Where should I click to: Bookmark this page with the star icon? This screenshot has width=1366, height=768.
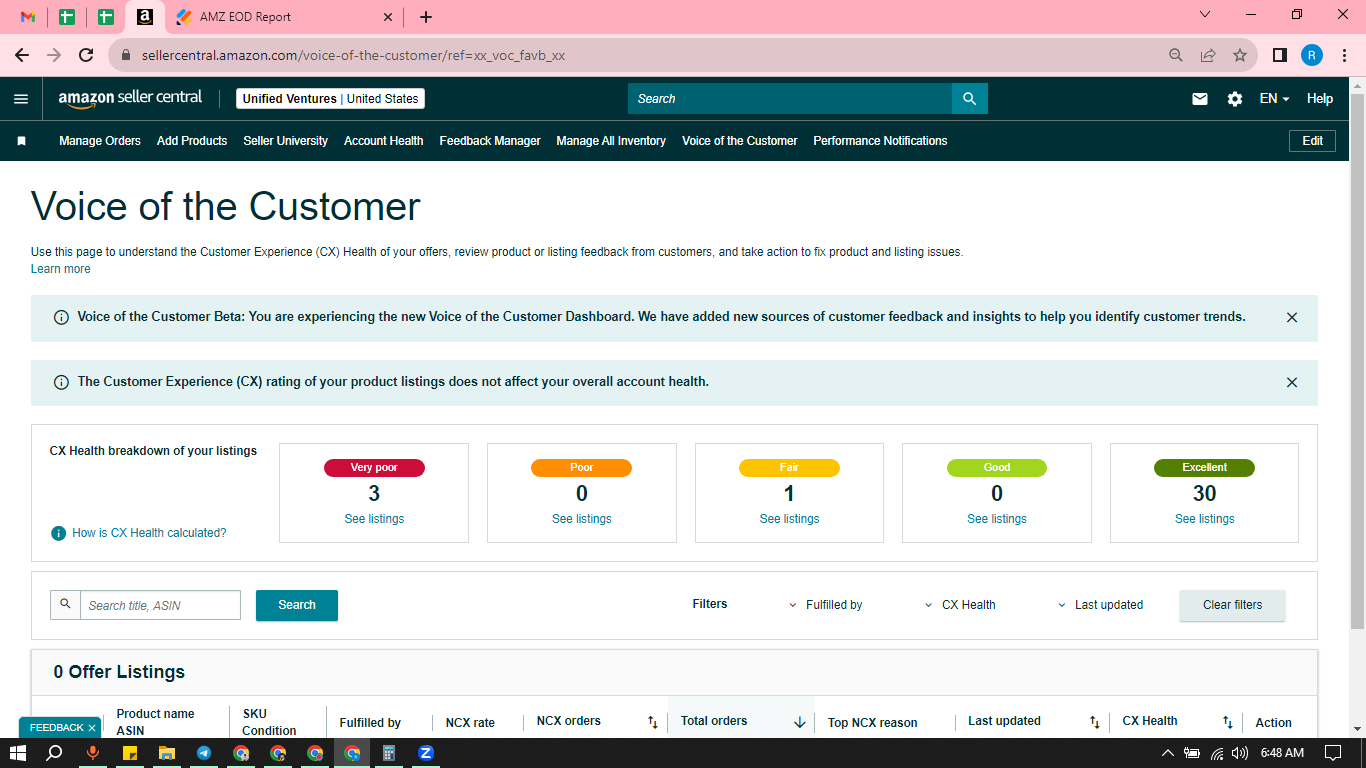[x=1240, y=55]
